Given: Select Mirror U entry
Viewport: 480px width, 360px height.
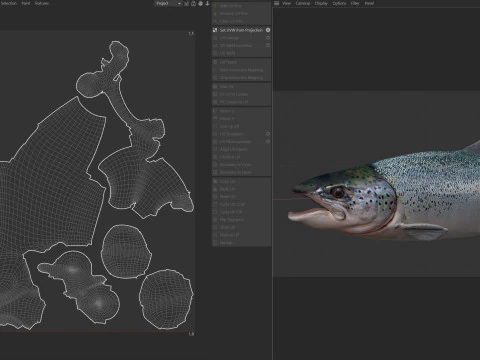Looking at the screenshot, I should pyautogui.click(x=242, y=111).
